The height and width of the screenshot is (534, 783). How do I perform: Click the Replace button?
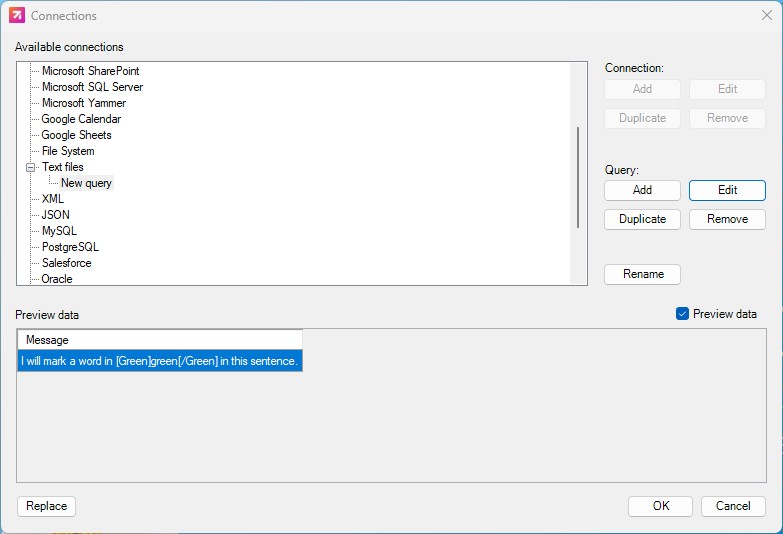coord(46,506)
